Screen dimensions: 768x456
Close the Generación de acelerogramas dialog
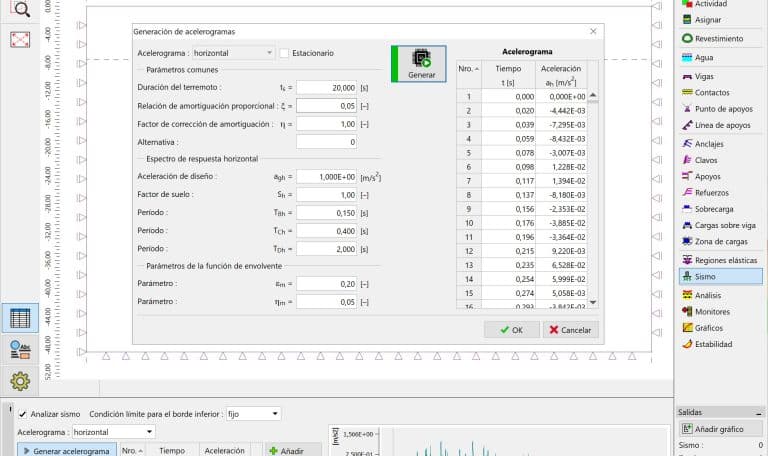593,31
